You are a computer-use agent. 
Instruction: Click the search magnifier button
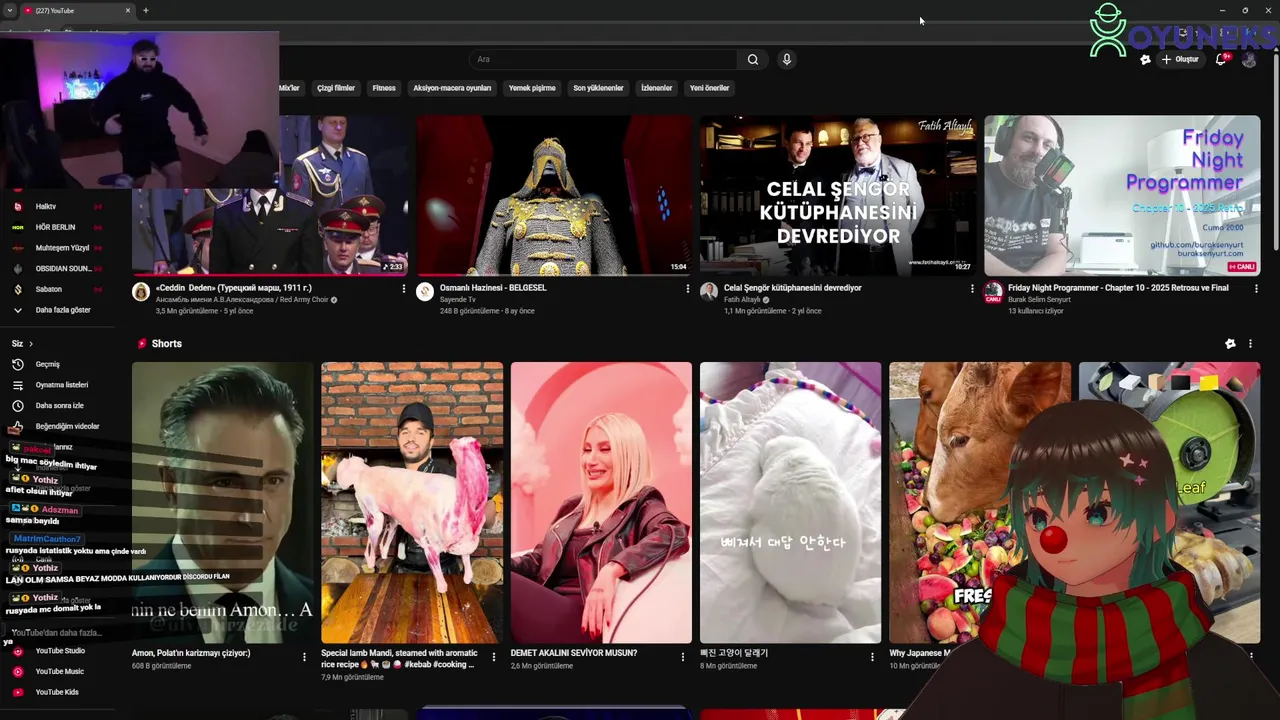click(x=753, y=59)
